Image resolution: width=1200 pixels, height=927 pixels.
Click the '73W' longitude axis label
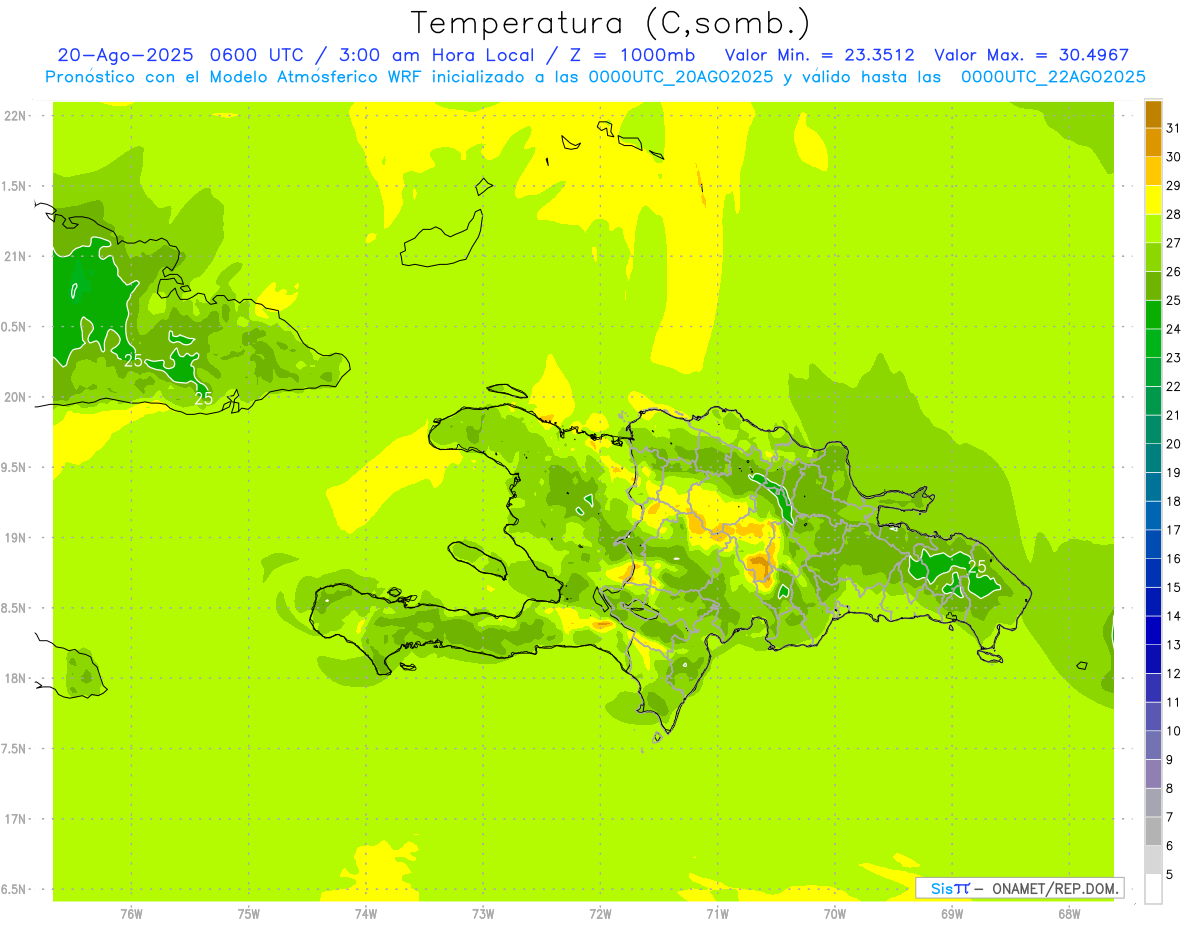tap(483, 914)
